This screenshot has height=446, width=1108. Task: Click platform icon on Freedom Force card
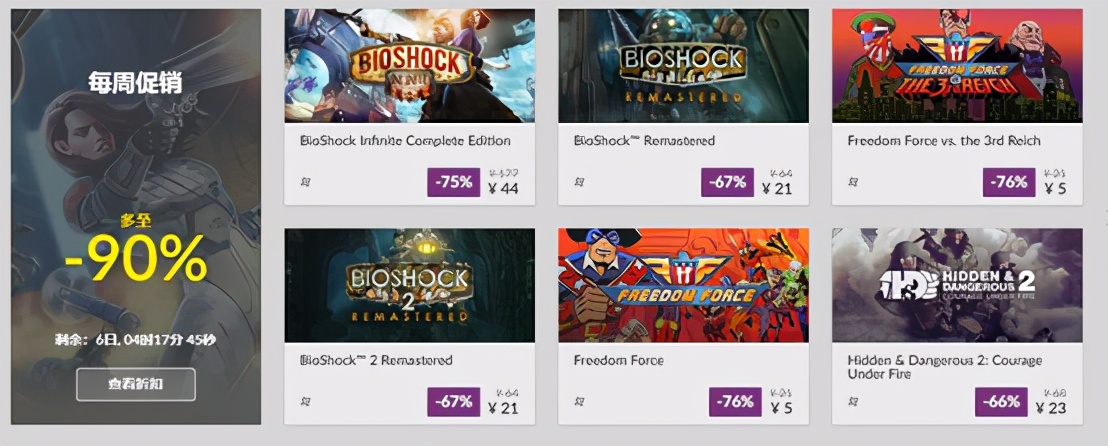pyautogui.click(x=579, y=402)
